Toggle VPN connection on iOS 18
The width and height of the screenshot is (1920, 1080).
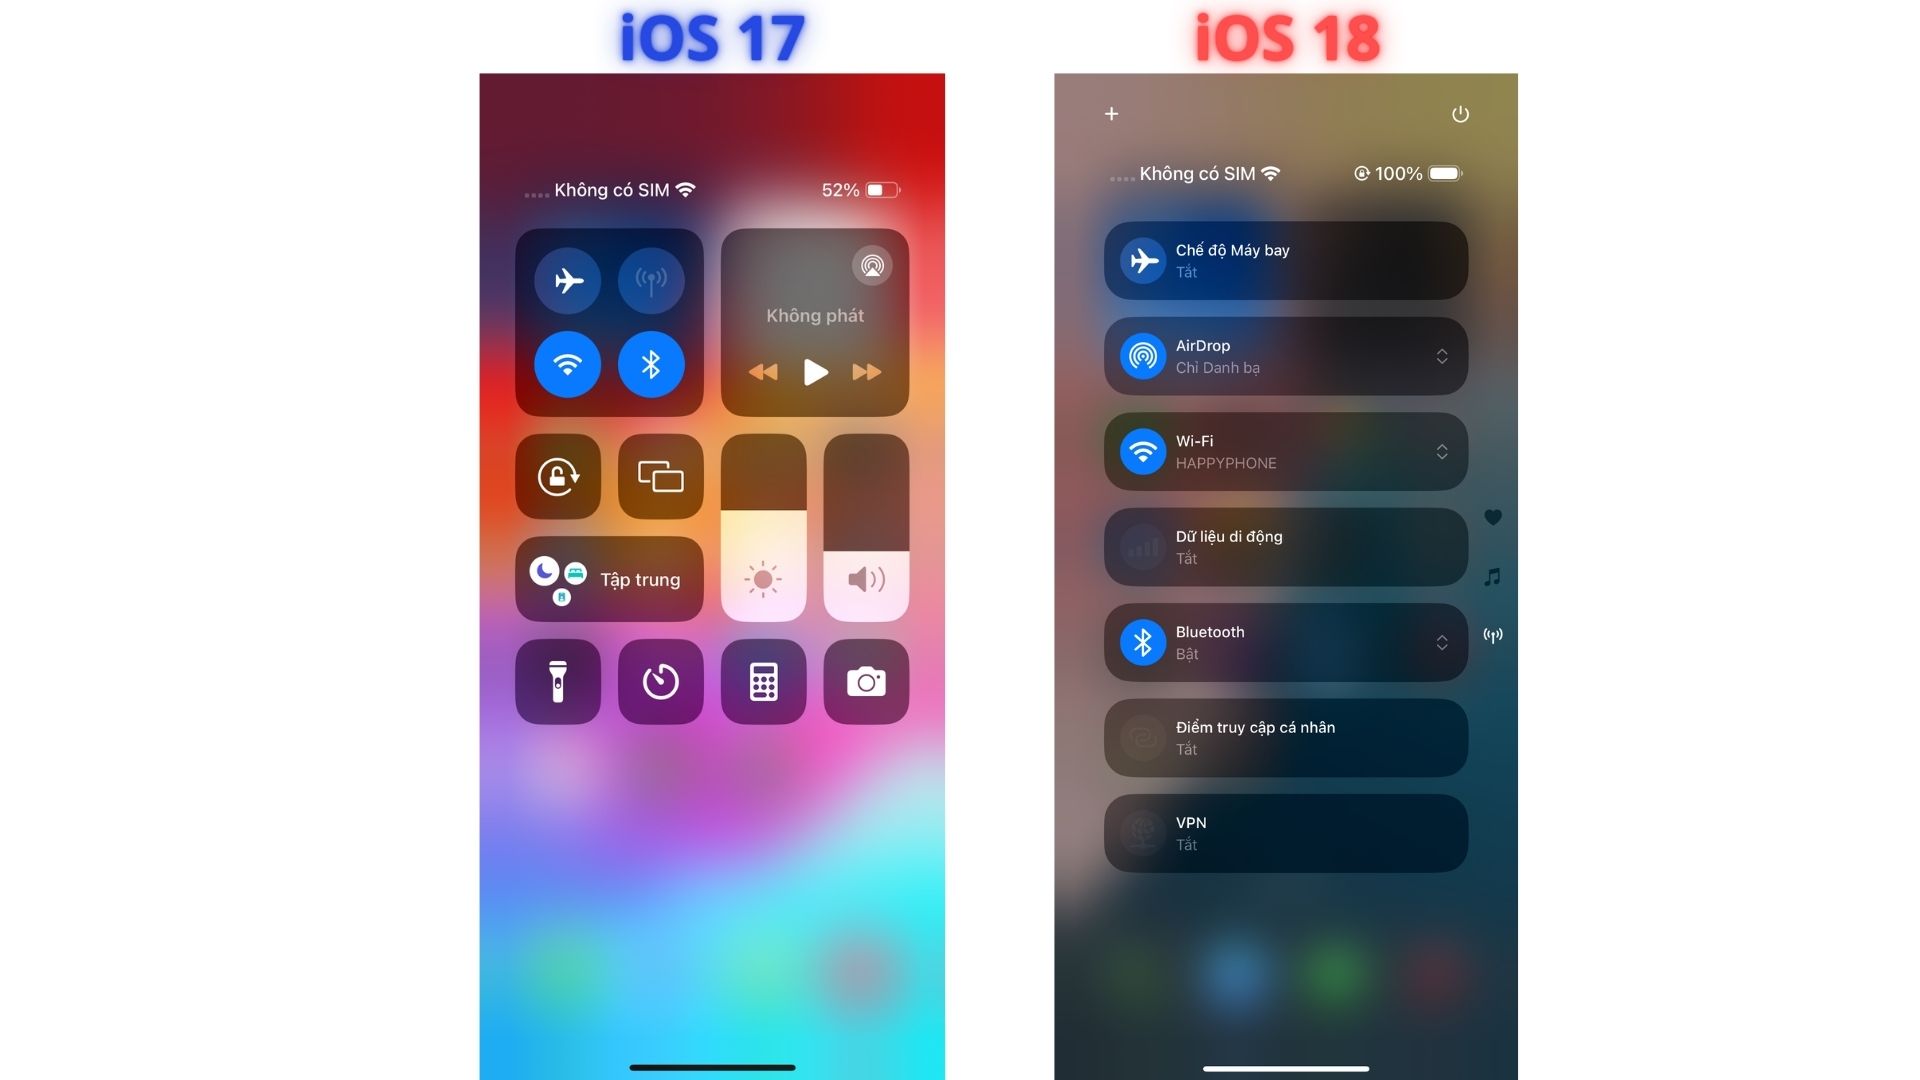(x=1284, y=831)
